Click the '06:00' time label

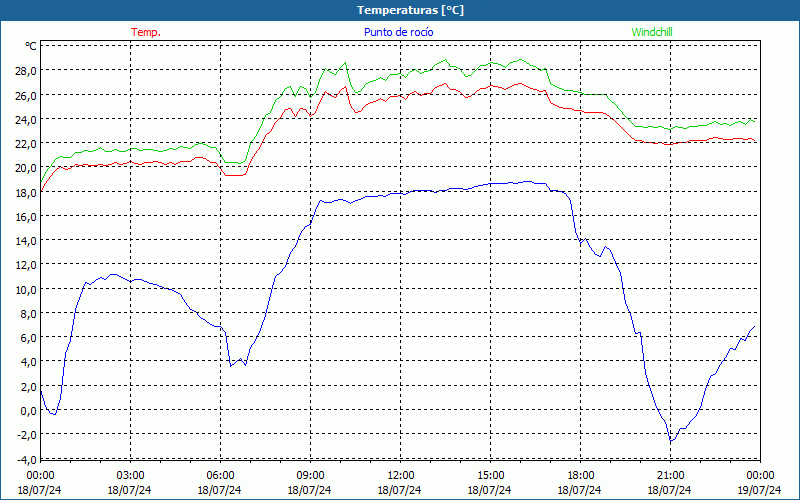220,476
